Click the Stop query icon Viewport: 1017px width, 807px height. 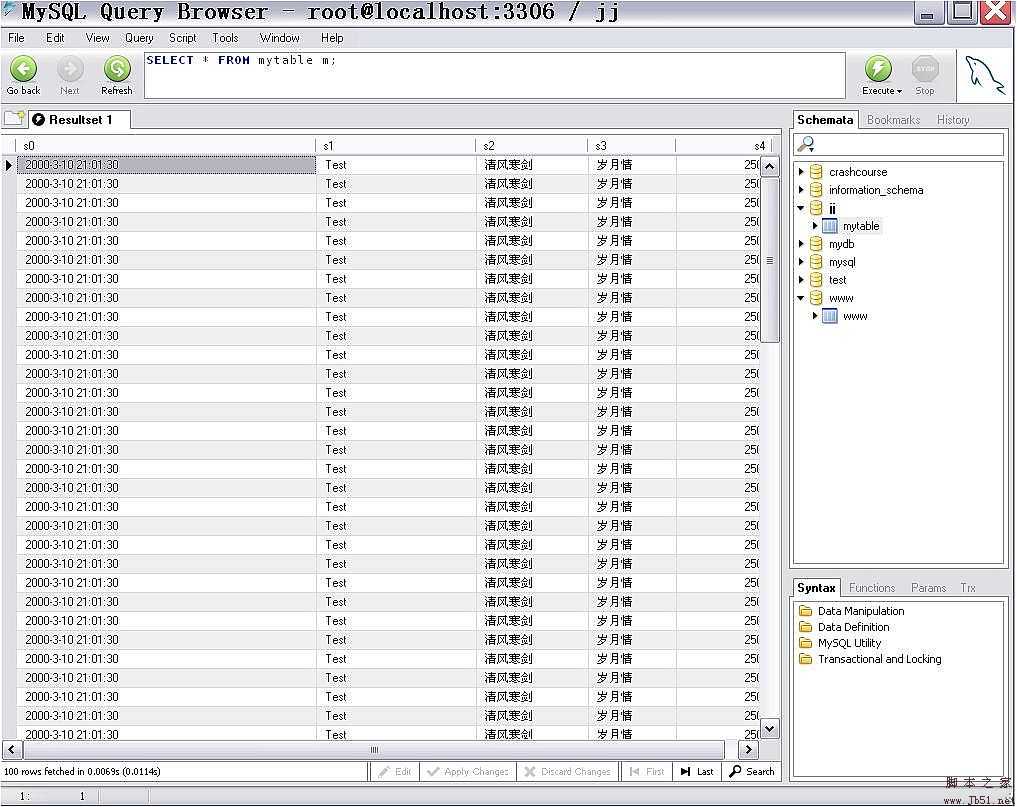click(925, 69)
